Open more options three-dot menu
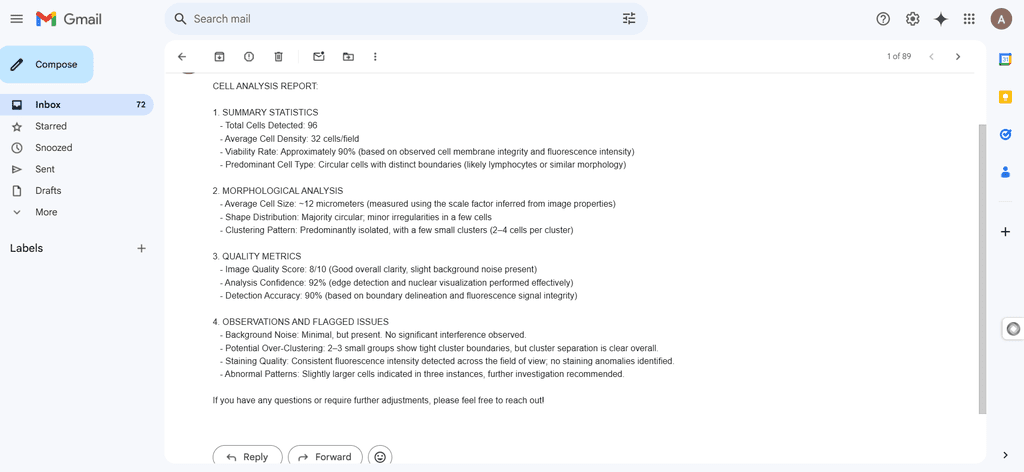The width and height of the screenshot is (1024, 472). point(375,57)
